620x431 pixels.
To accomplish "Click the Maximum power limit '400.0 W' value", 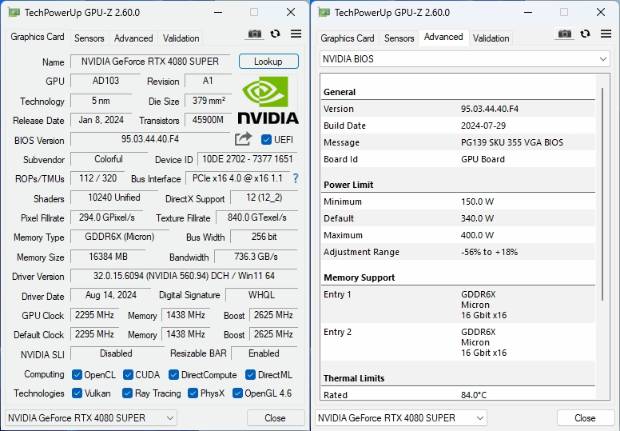I will [x=477, y=235].
